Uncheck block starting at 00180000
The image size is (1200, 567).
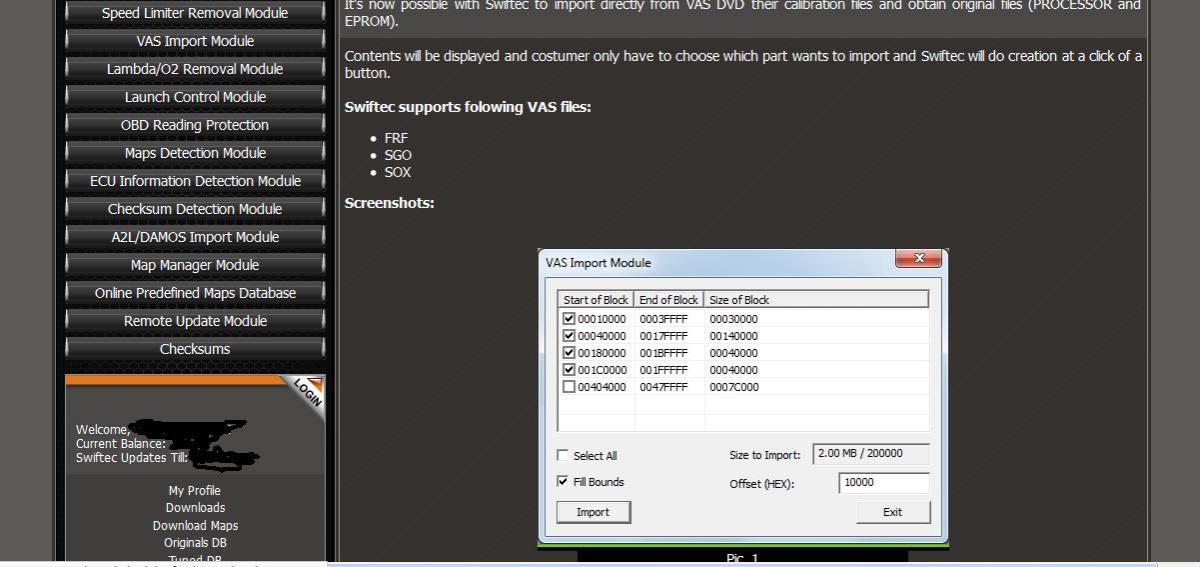point(569,353)
